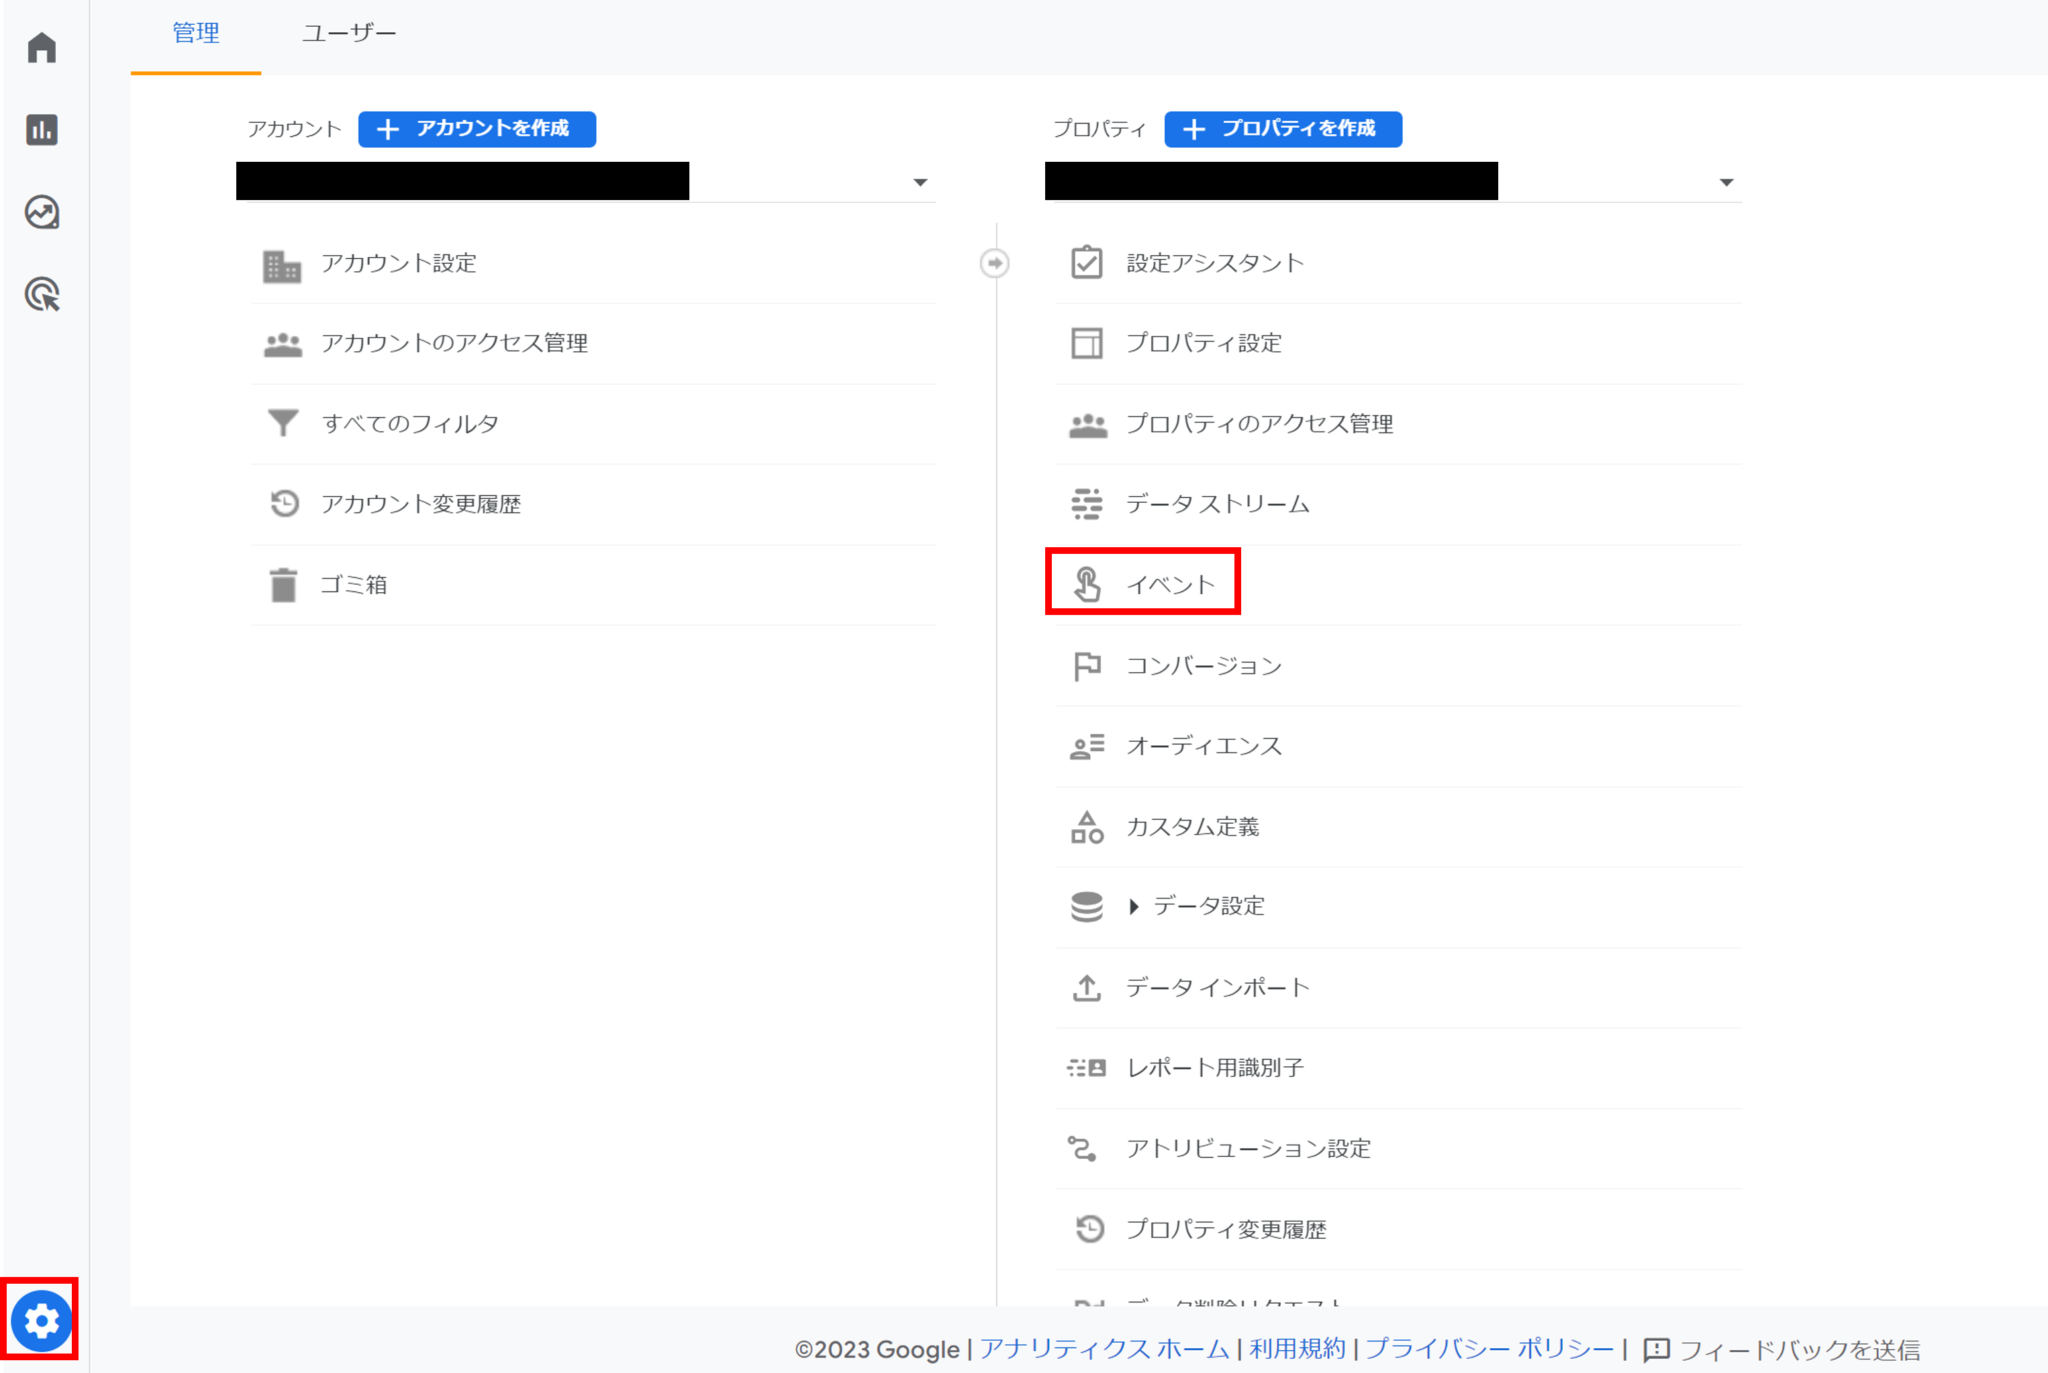Screen dimensions: 2048x1373
Task: Open the property selector dropdown
Action: coord(1726,183)
